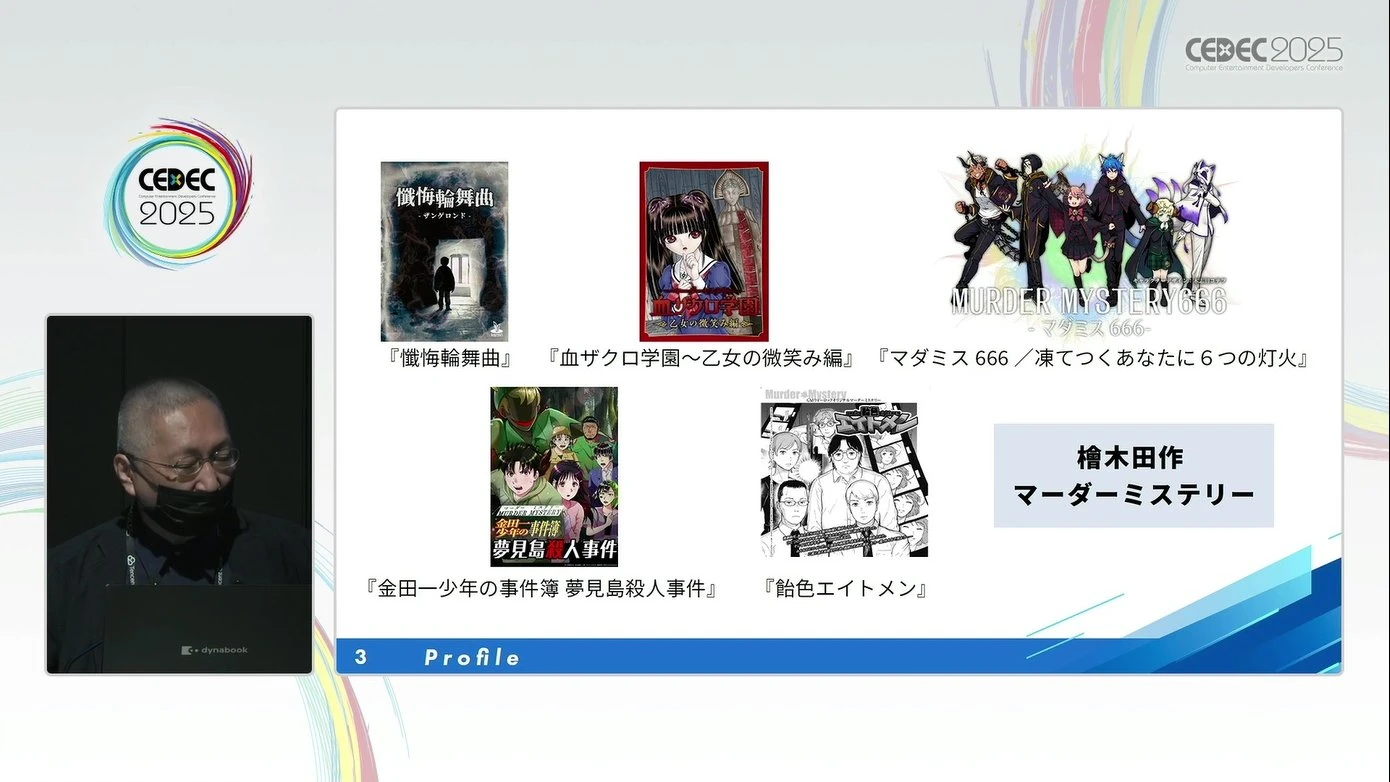Click the speaker camera feed panel
The image size is (1390, 782).
tap(179, 494)
